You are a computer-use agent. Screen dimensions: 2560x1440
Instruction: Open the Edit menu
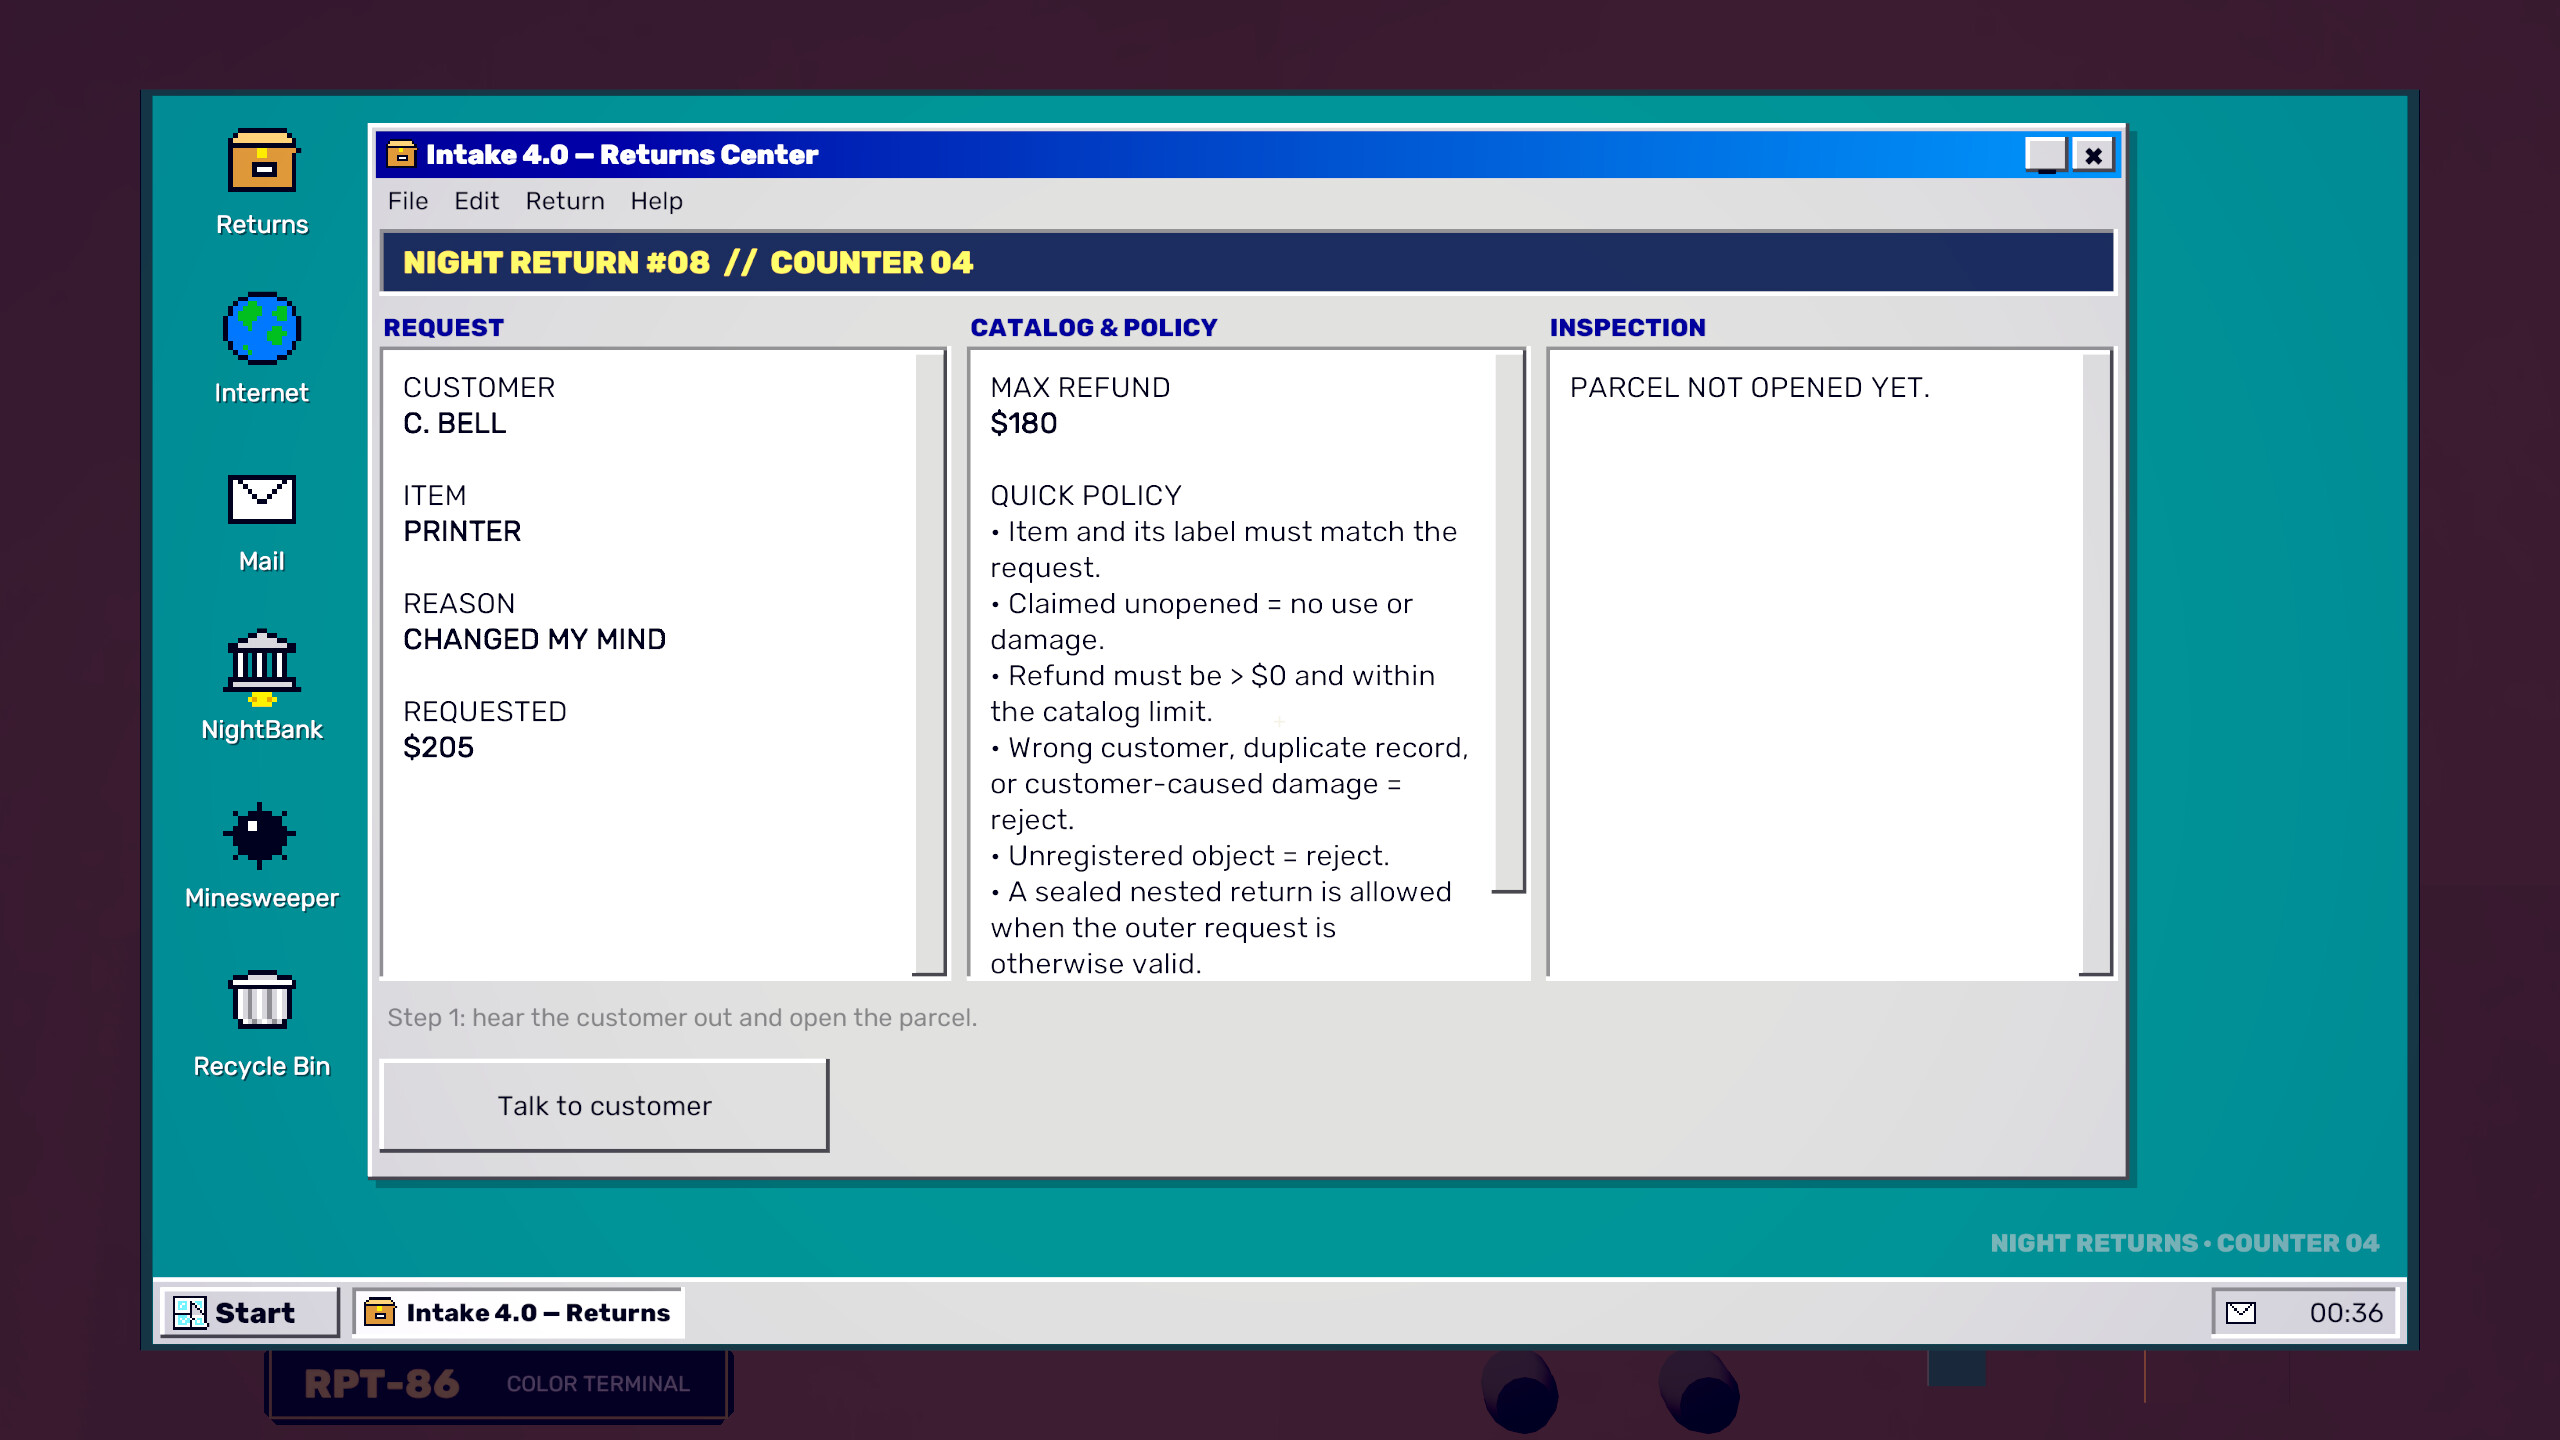click(476, 201)
